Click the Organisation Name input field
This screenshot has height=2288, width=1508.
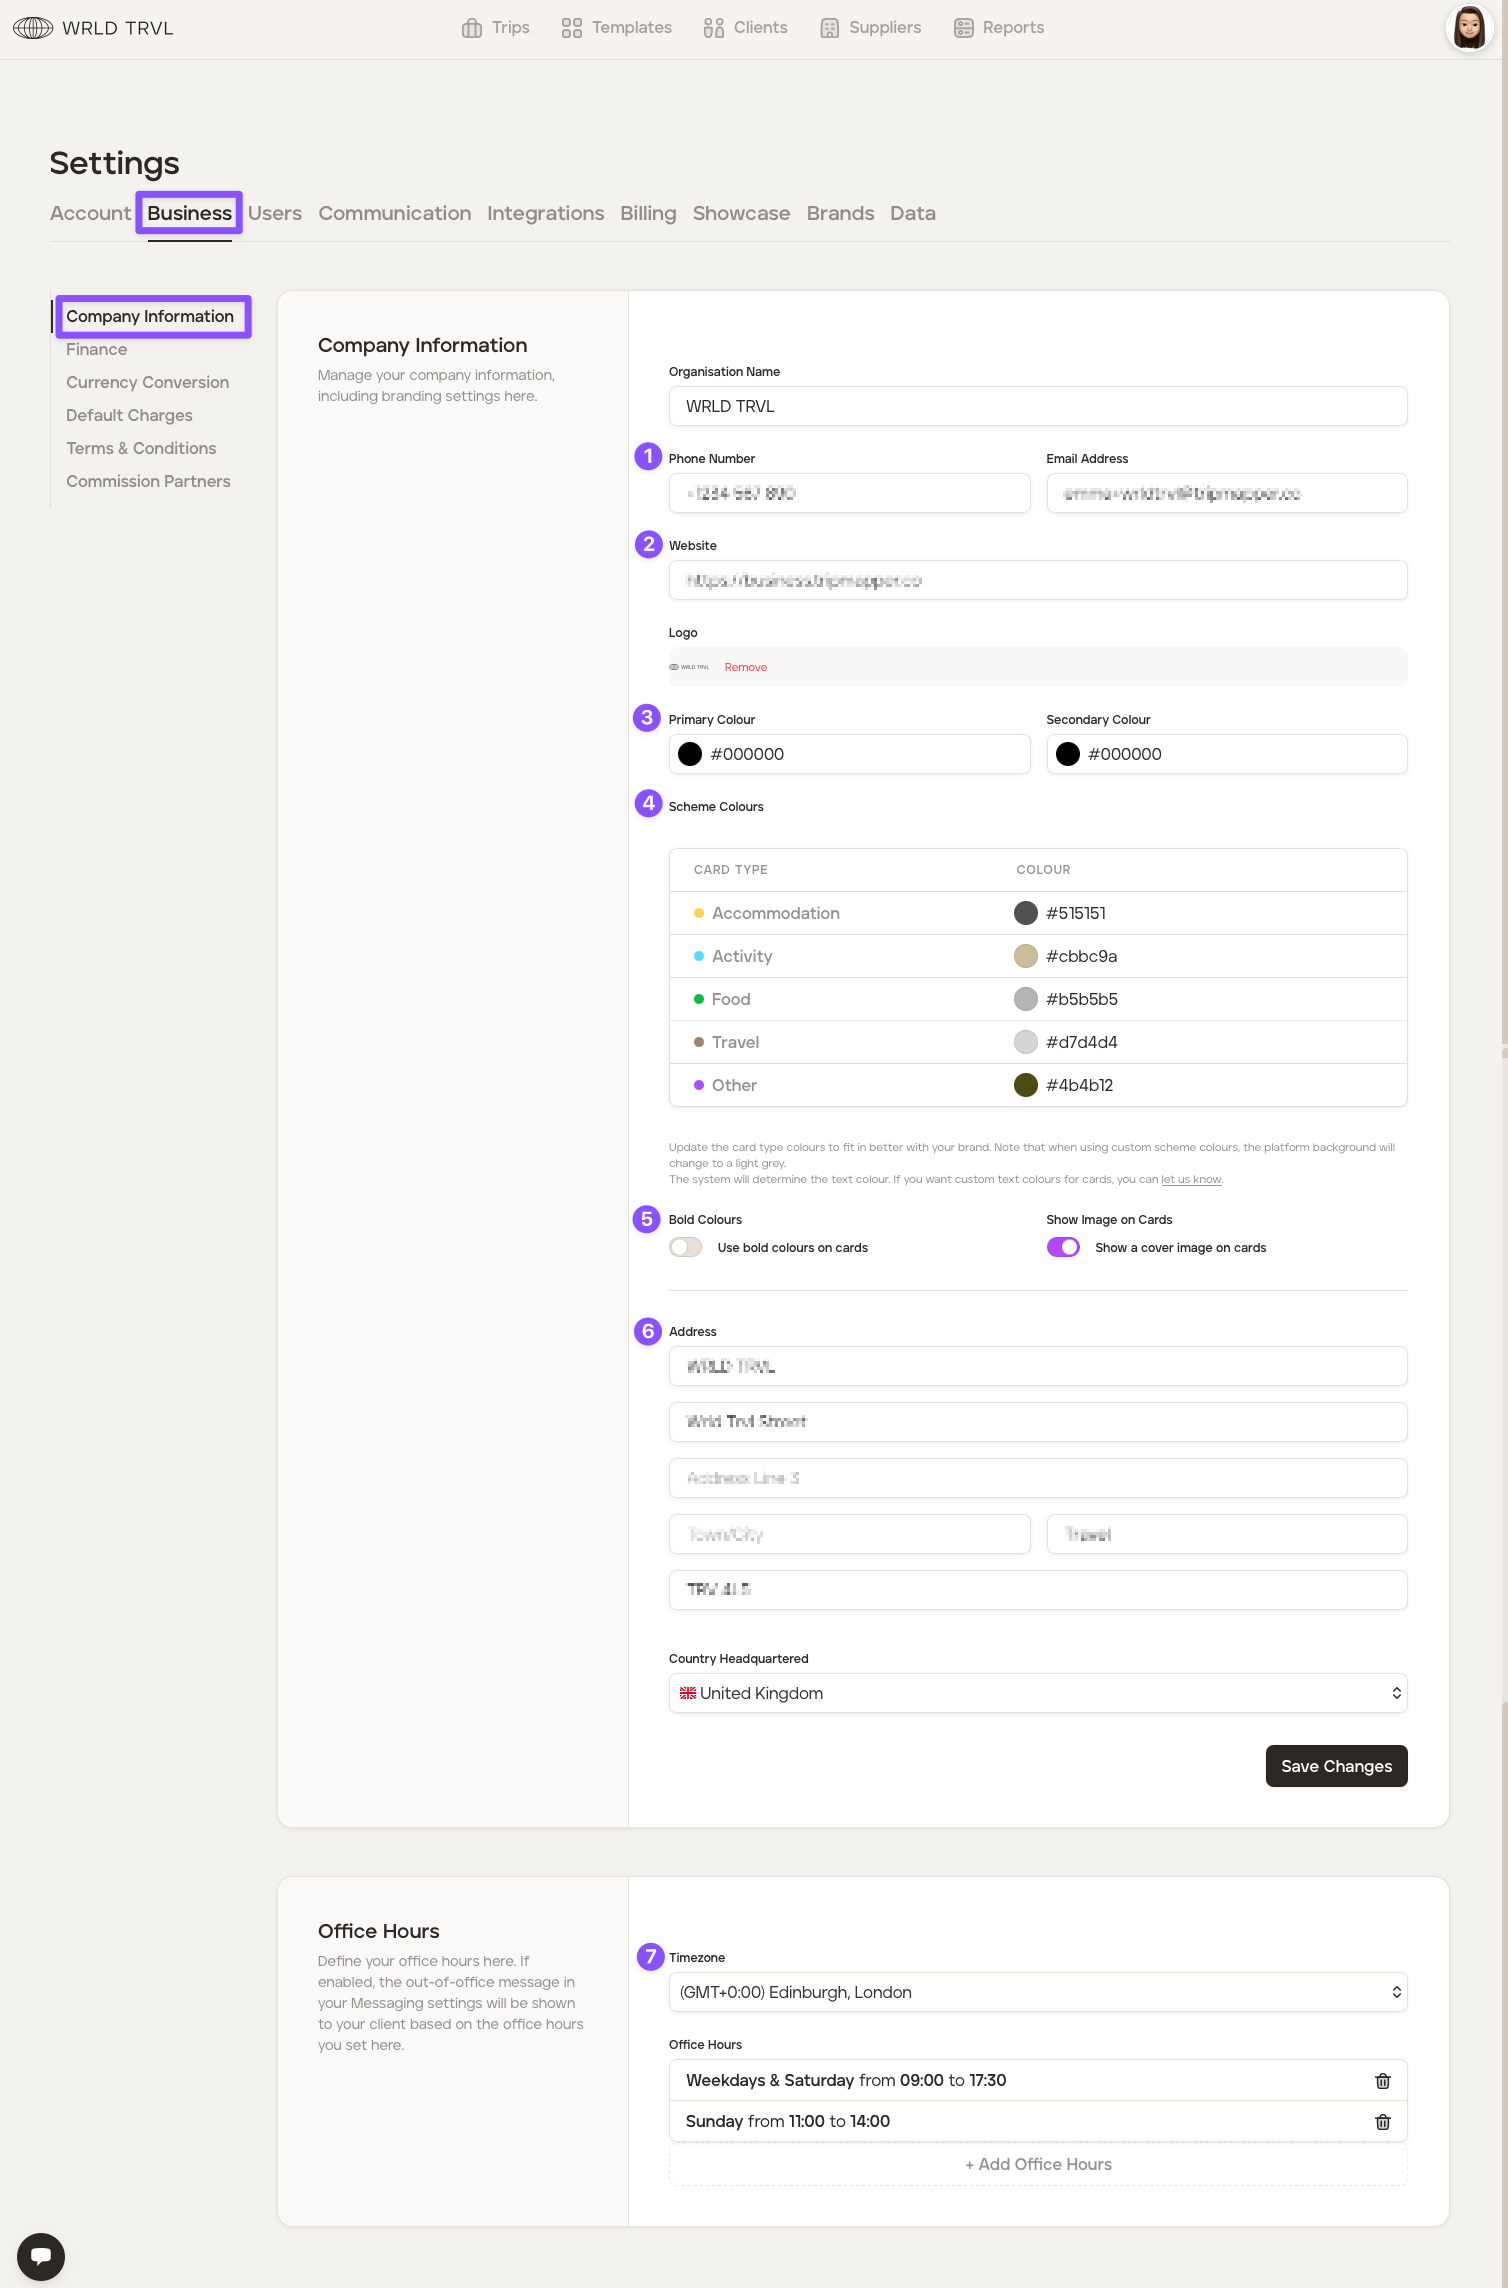pos(1037,406)
